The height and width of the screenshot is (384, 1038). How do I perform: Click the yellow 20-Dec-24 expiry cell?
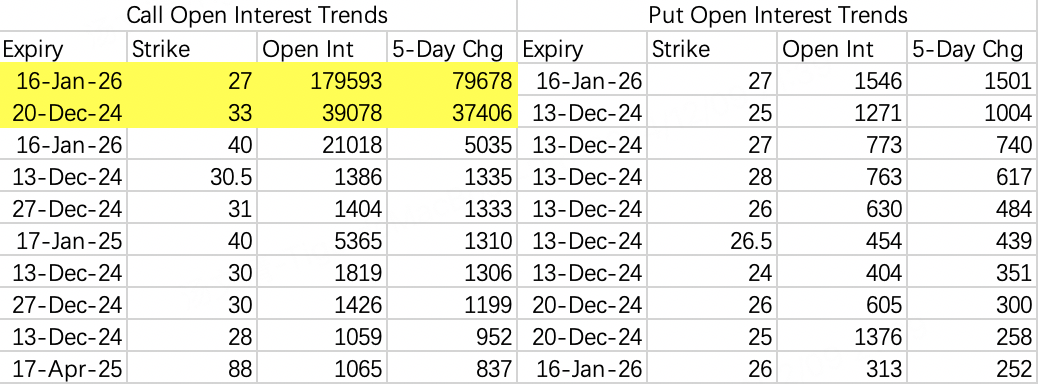[x=64, y=113]
